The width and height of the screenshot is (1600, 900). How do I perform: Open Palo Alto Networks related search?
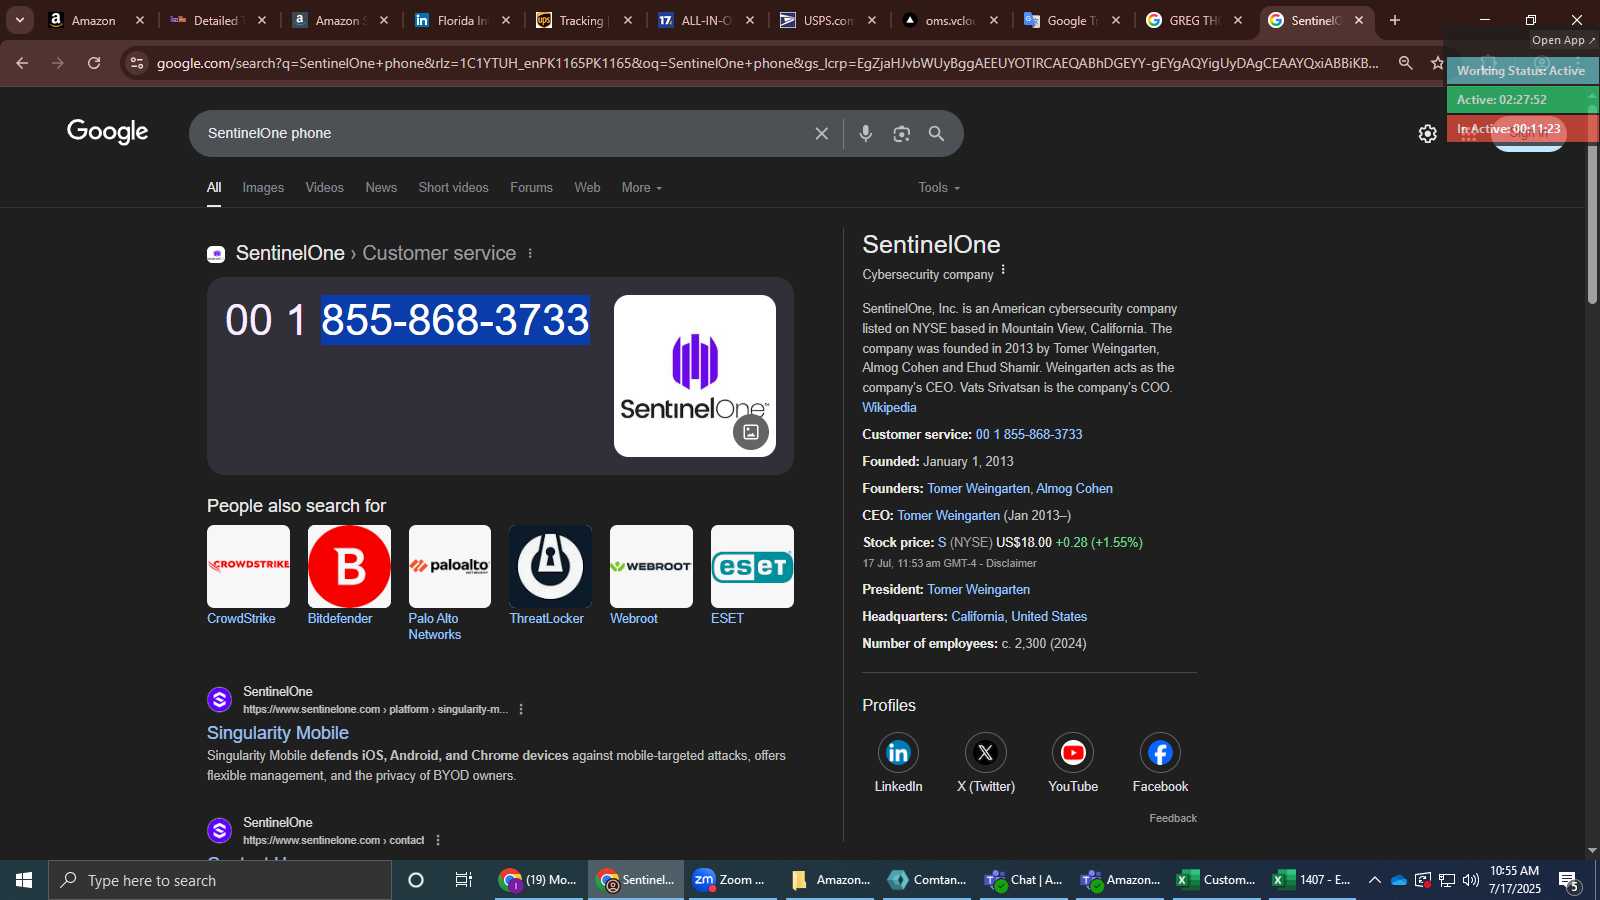(x=450, y=566)
